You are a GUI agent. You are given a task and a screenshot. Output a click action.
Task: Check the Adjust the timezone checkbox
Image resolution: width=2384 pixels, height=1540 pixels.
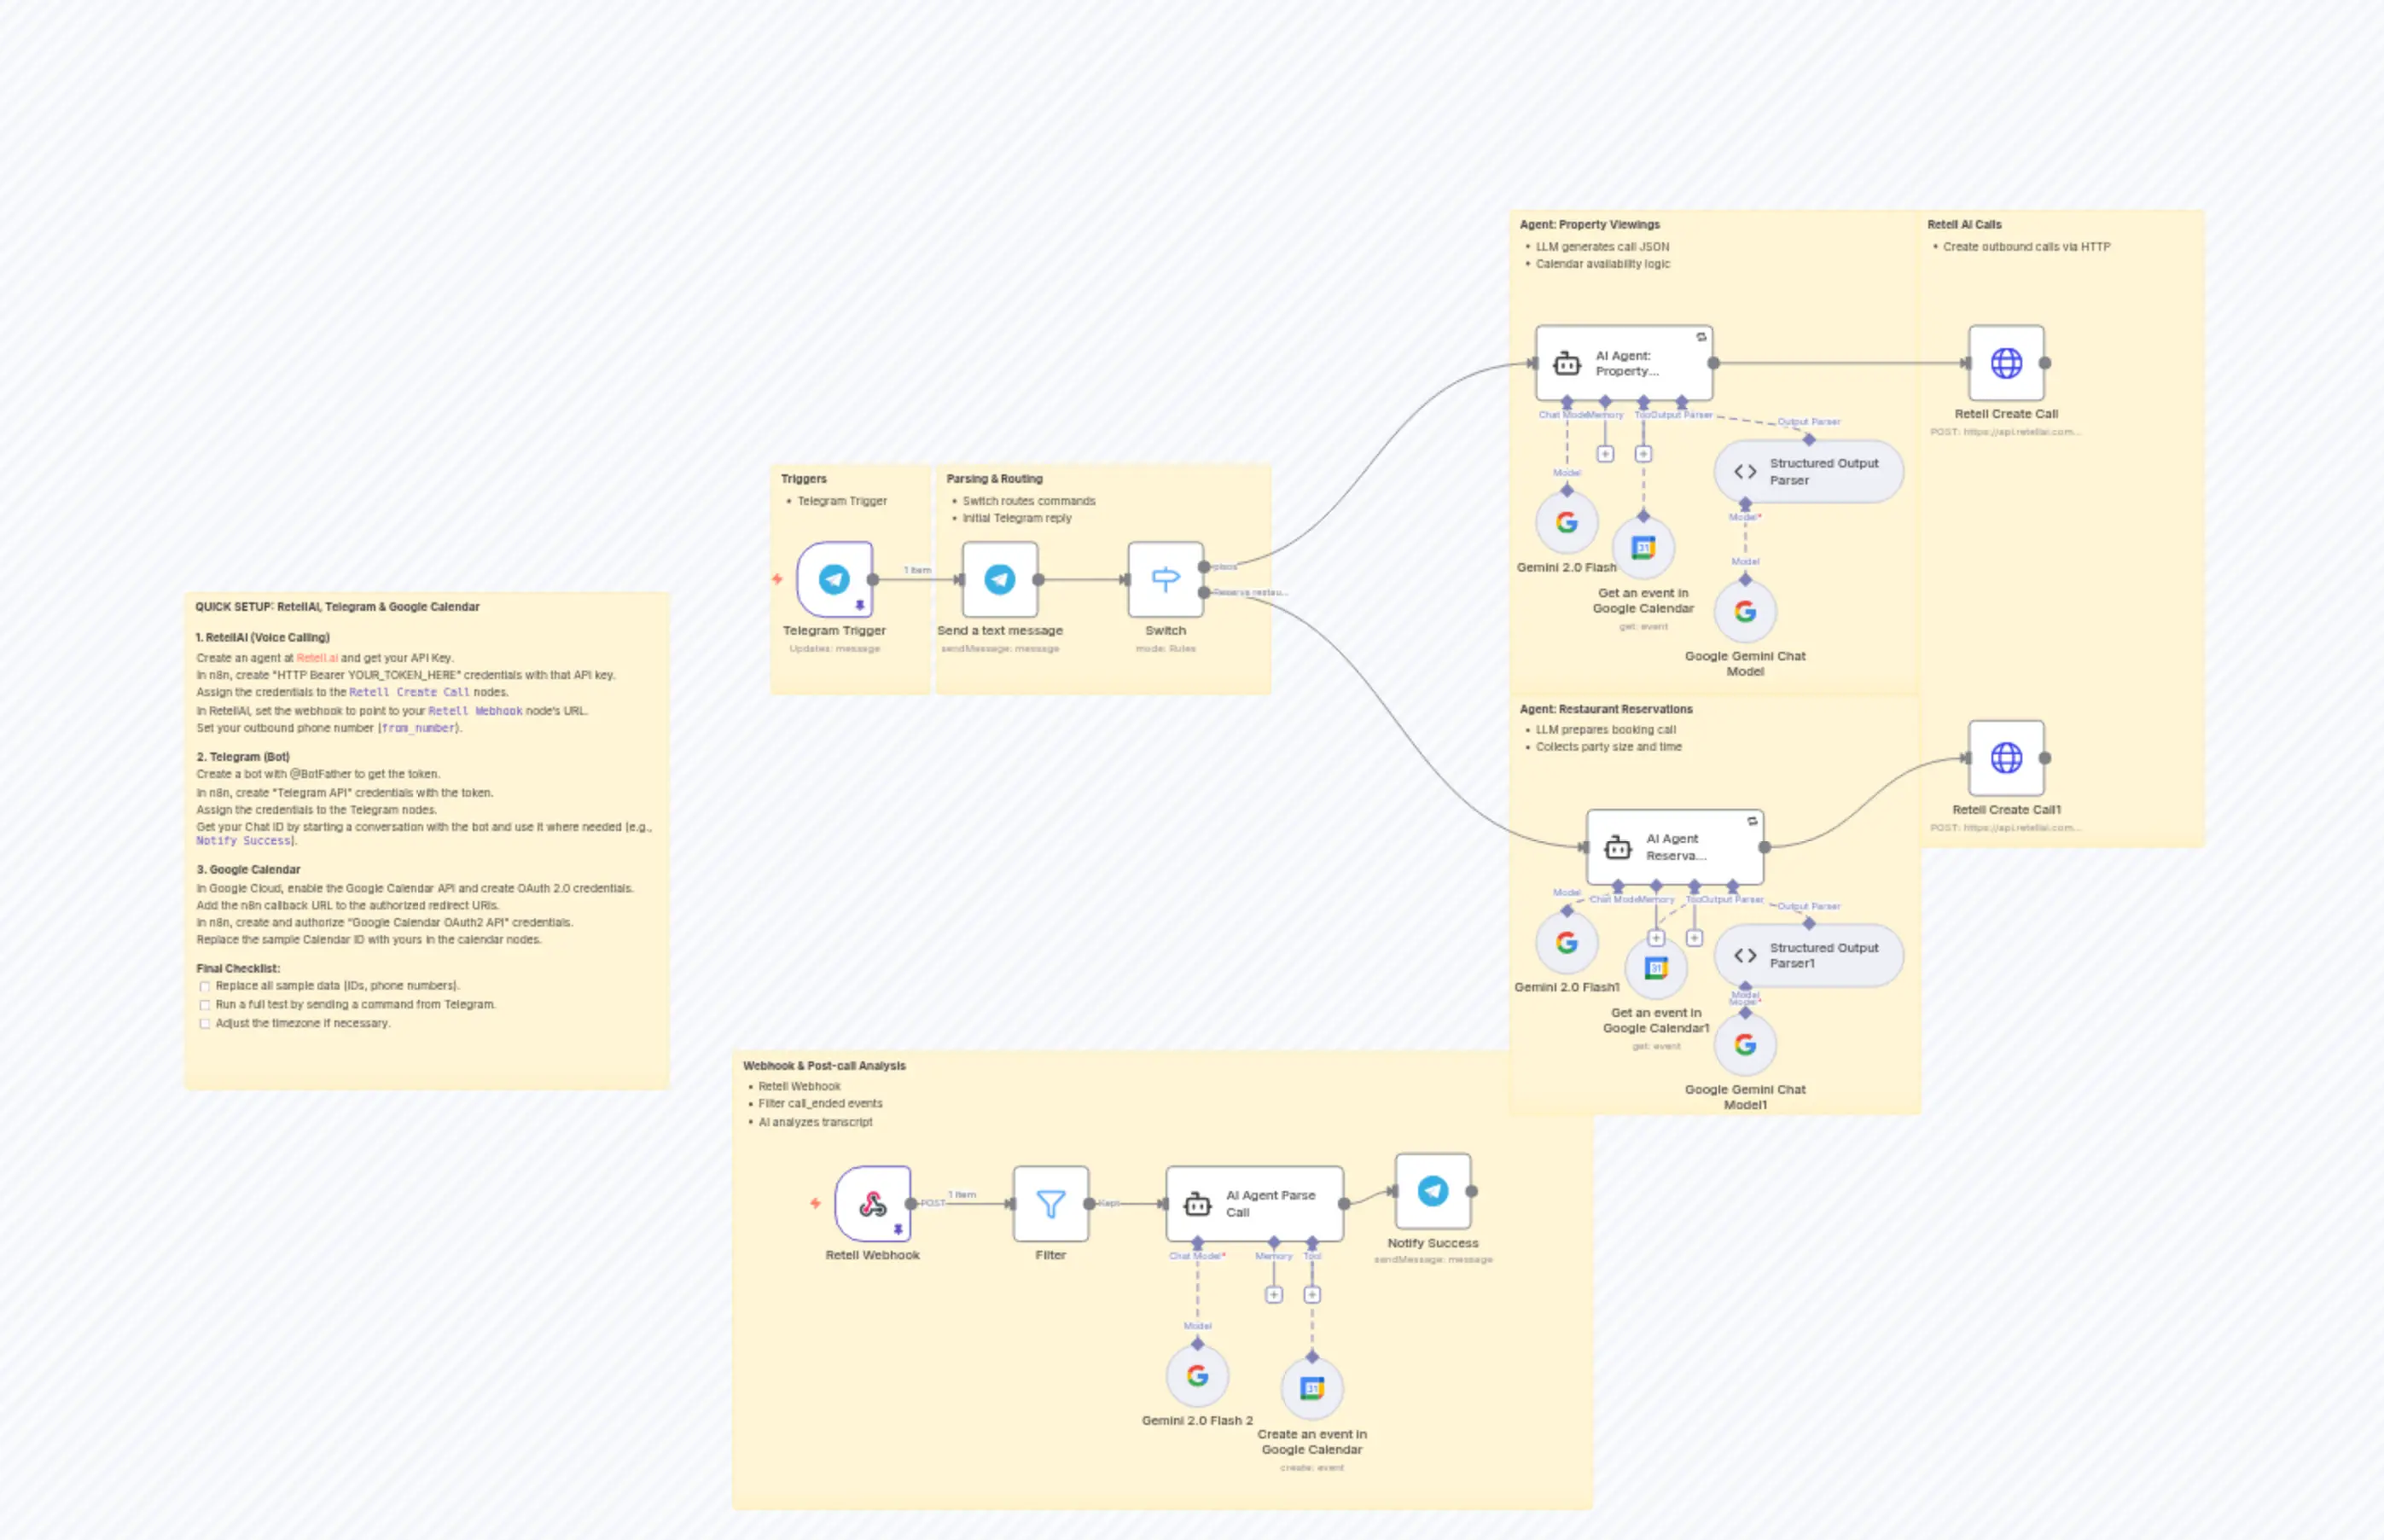coord(205,1023)
